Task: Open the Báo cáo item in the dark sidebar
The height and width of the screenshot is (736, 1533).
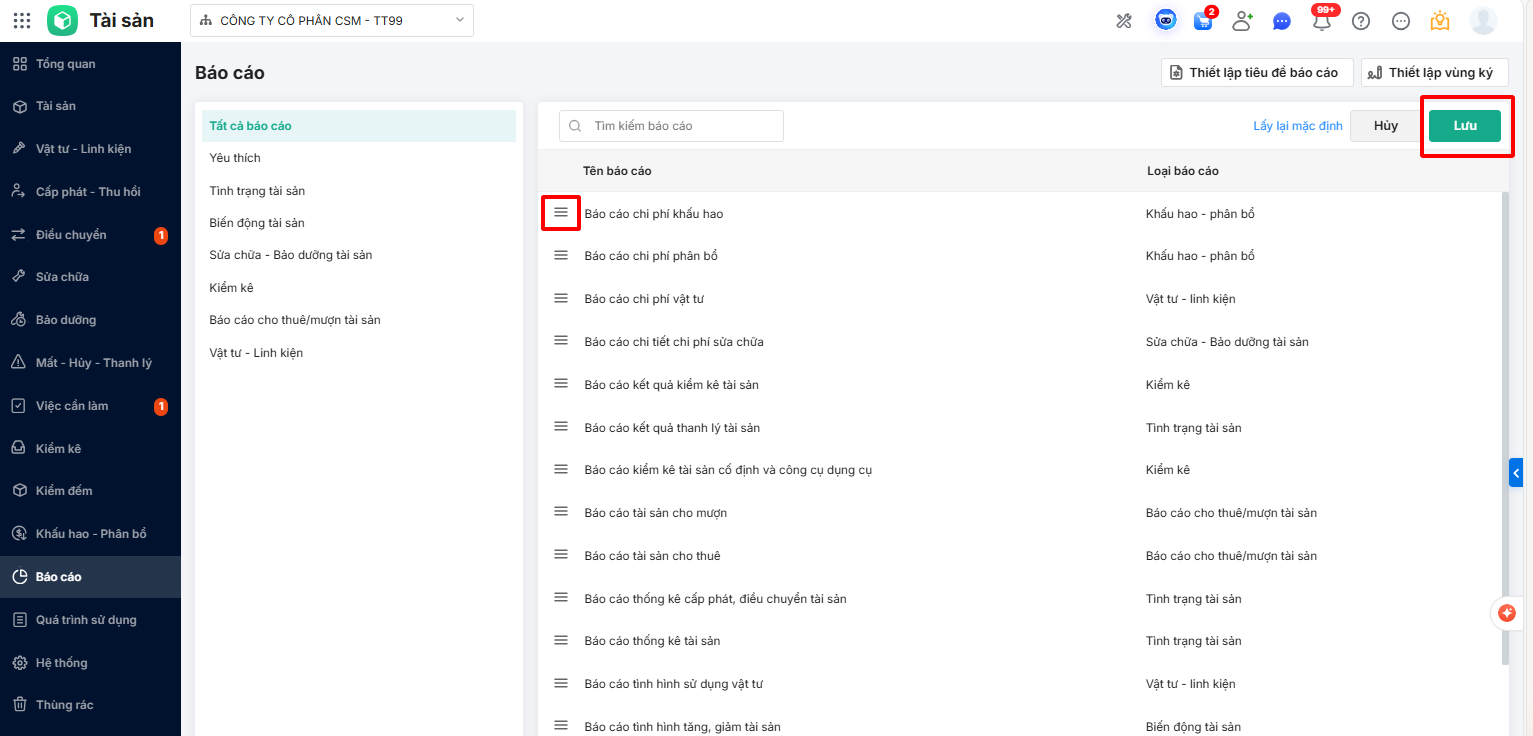Action: click(90, 577)
